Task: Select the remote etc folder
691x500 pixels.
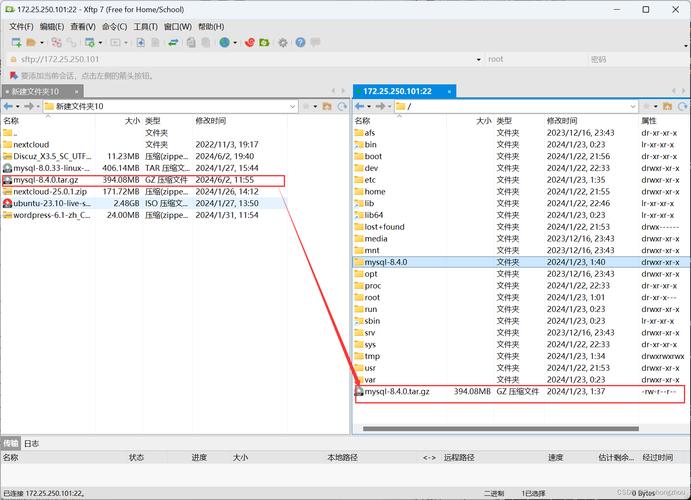Action: (521, 180)
